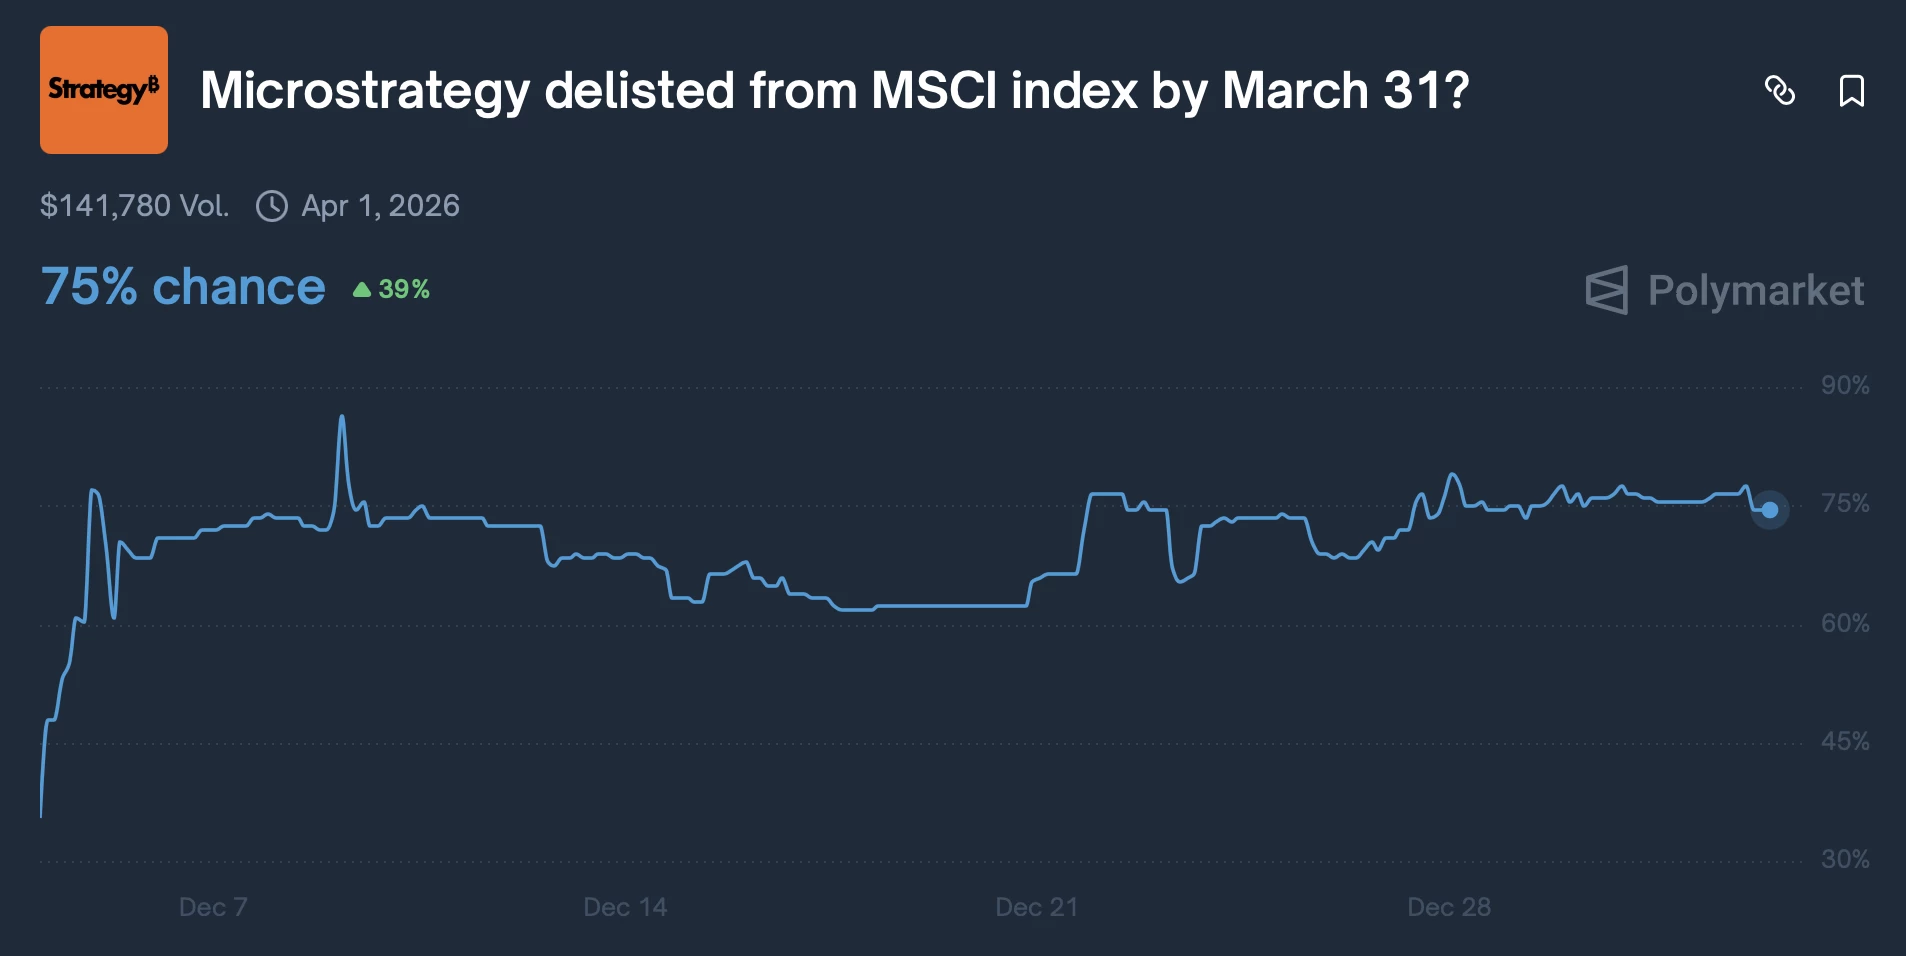Open the market question title link
The width and height of the screenshot is (1906, 956).
834,90
